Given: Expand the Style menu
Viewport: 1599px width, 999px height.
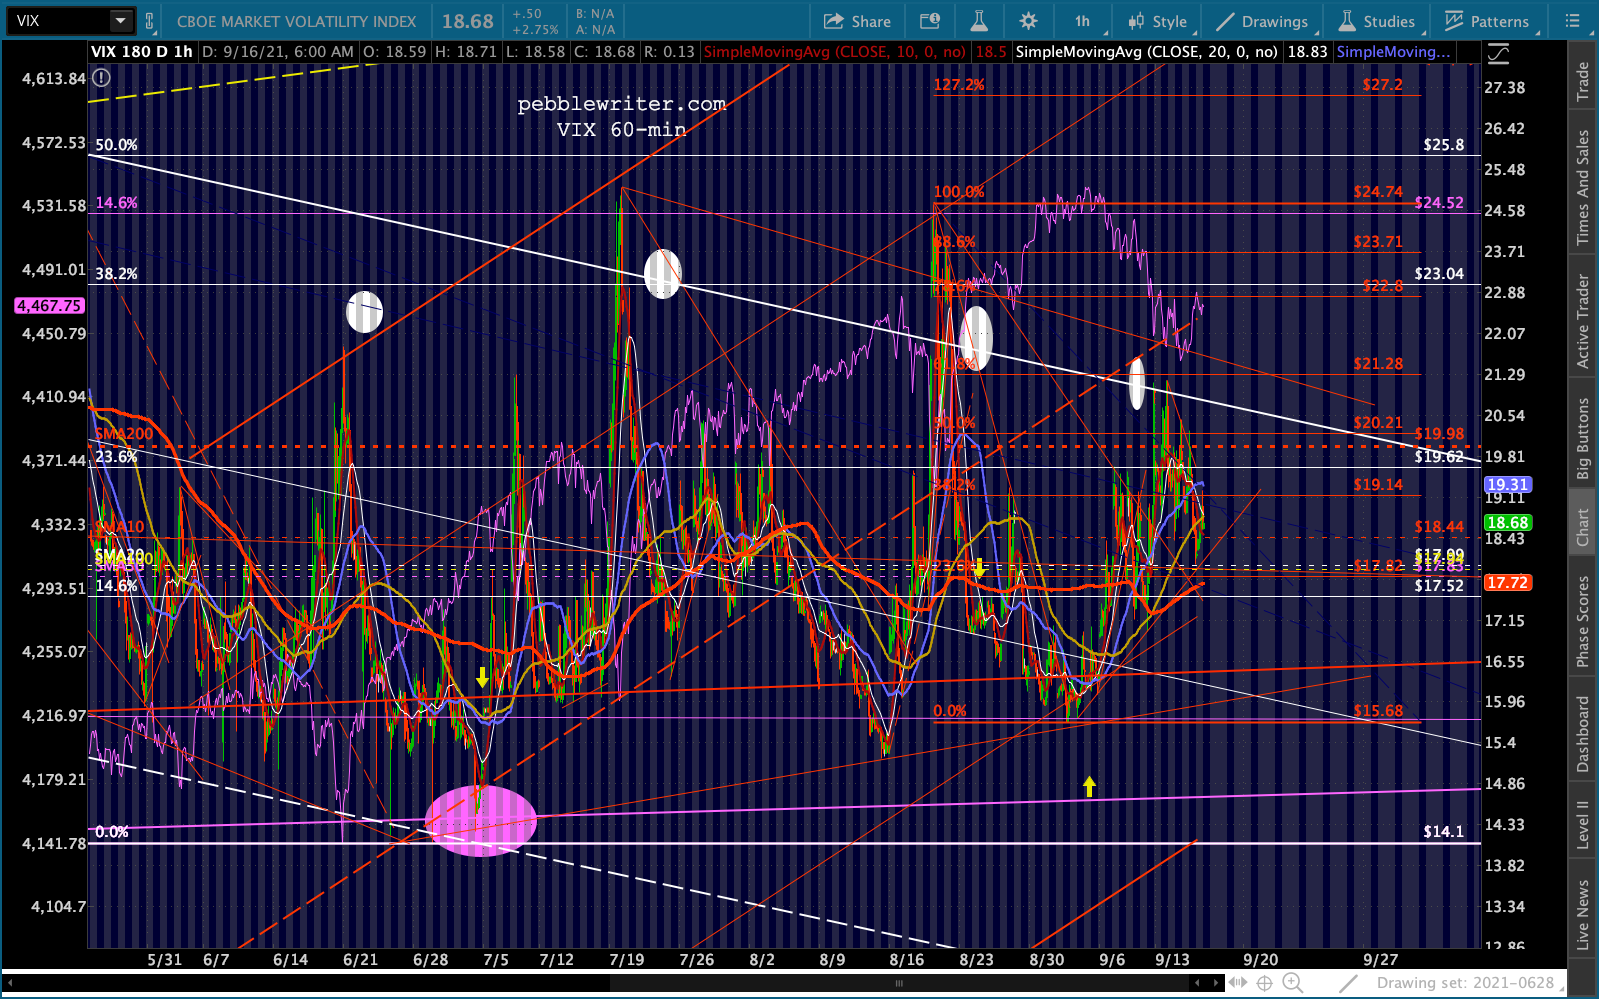Looking at the screenshot, I should click(1157, 21).
